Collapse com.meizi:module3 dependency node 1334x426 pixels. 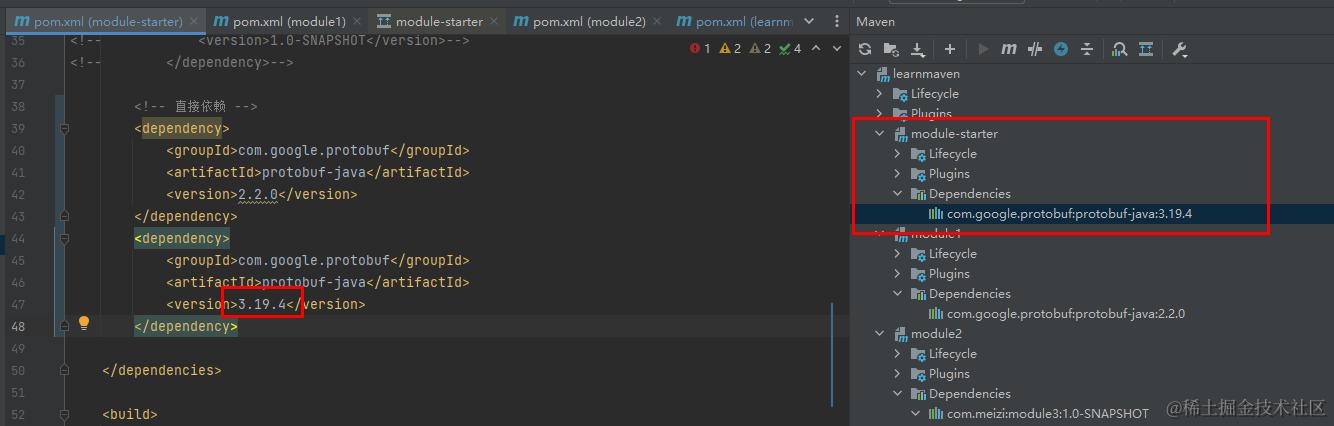click(916, 413)
